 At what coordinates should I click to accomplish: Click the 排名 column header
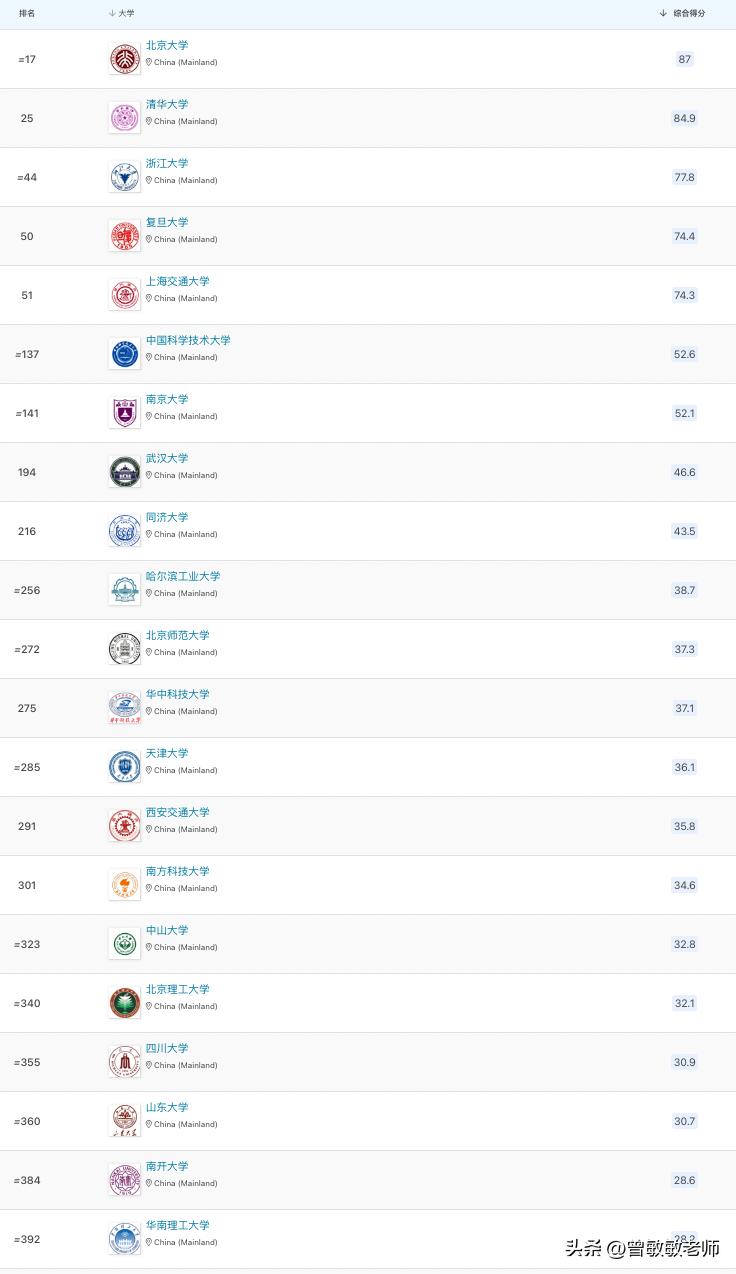(27, 13)
